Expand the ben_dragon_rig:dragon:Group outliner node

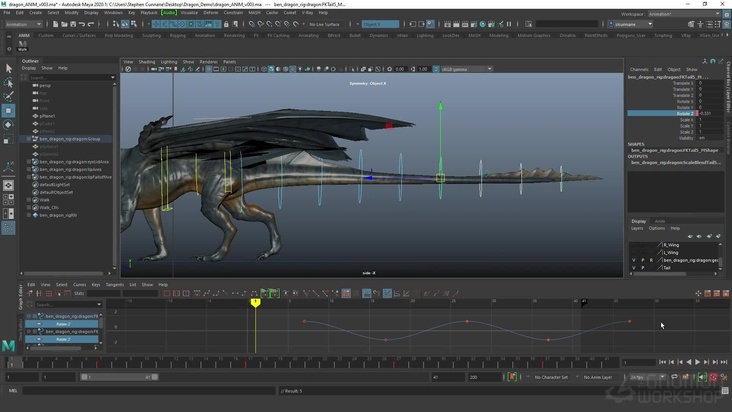pos(29,139)
